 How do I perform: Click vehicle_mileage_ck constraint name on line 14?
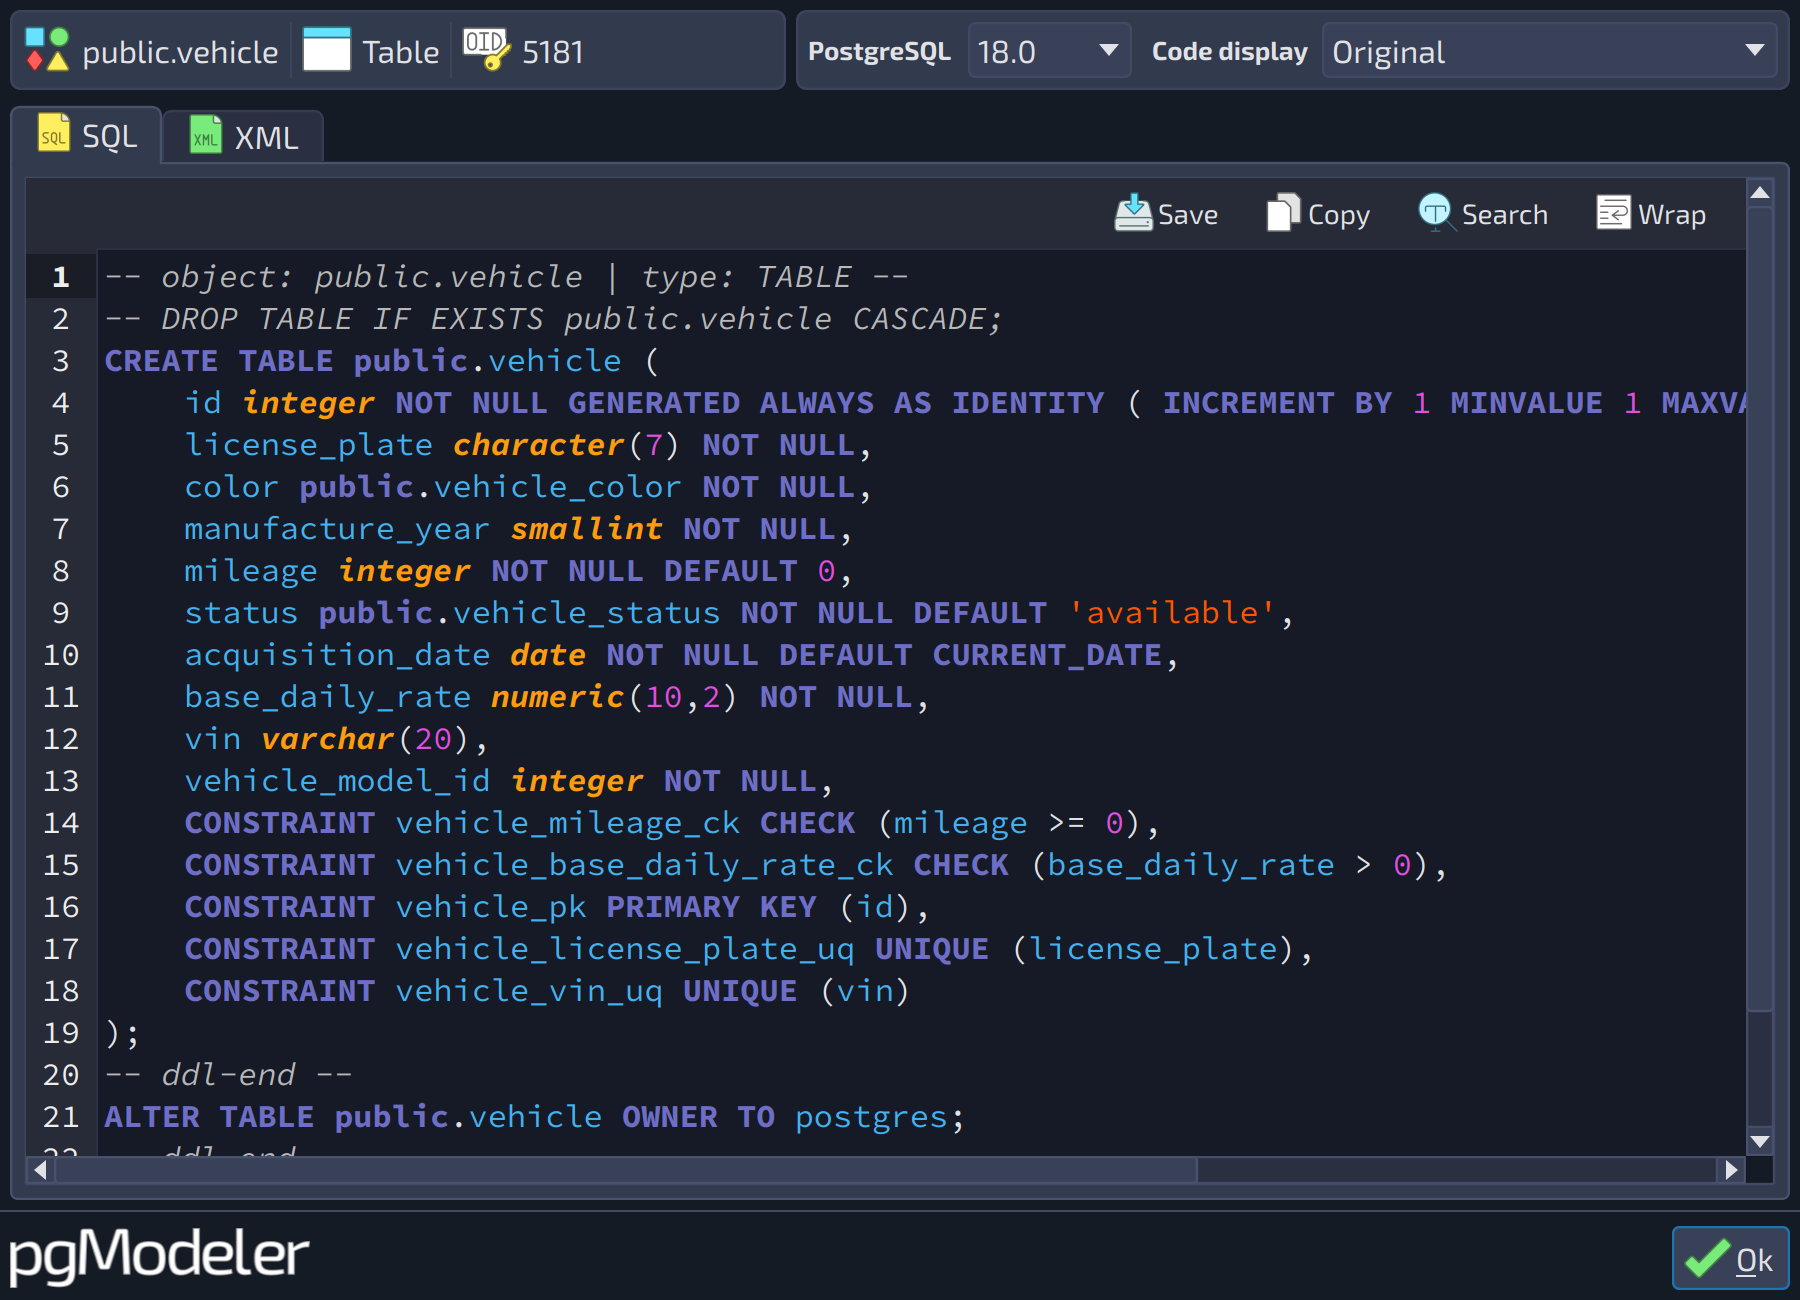567,823
